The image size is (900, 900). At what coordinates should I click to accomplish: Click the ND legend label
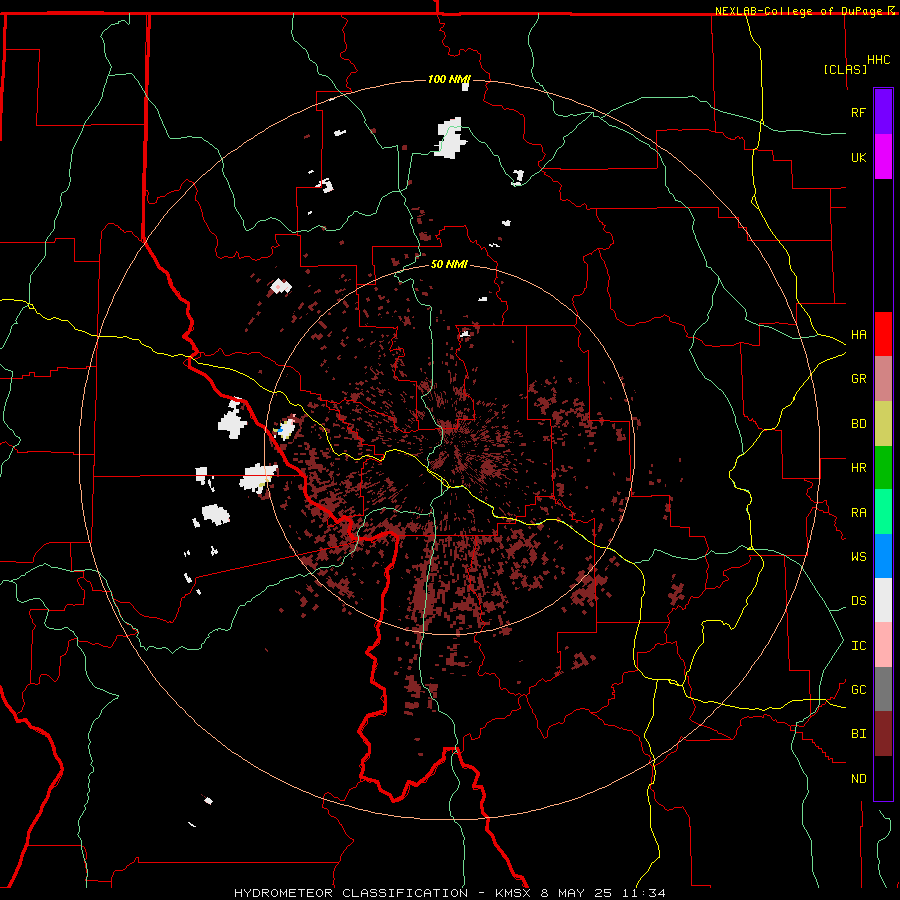click(x=858, y=779)
